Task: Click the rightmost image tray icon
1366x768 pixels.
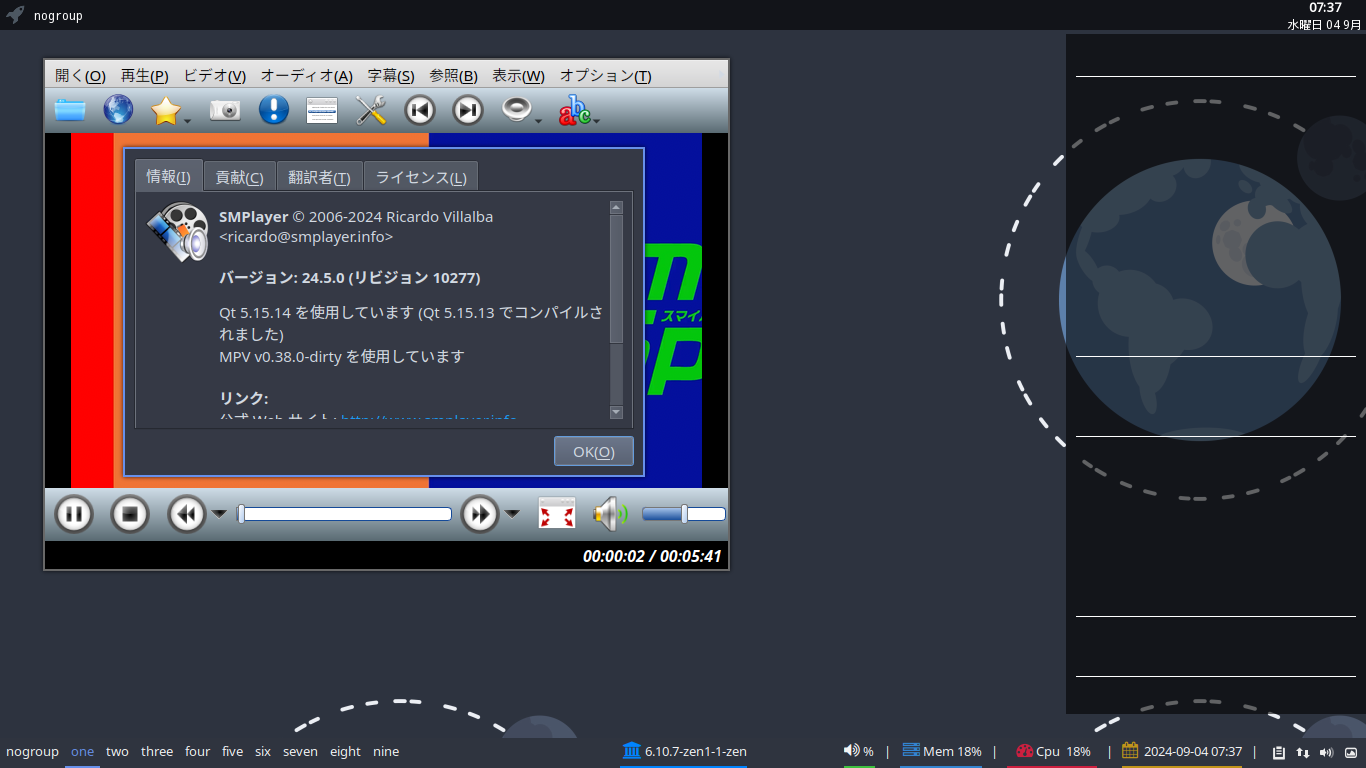Action: click(x=1351, y=752)
